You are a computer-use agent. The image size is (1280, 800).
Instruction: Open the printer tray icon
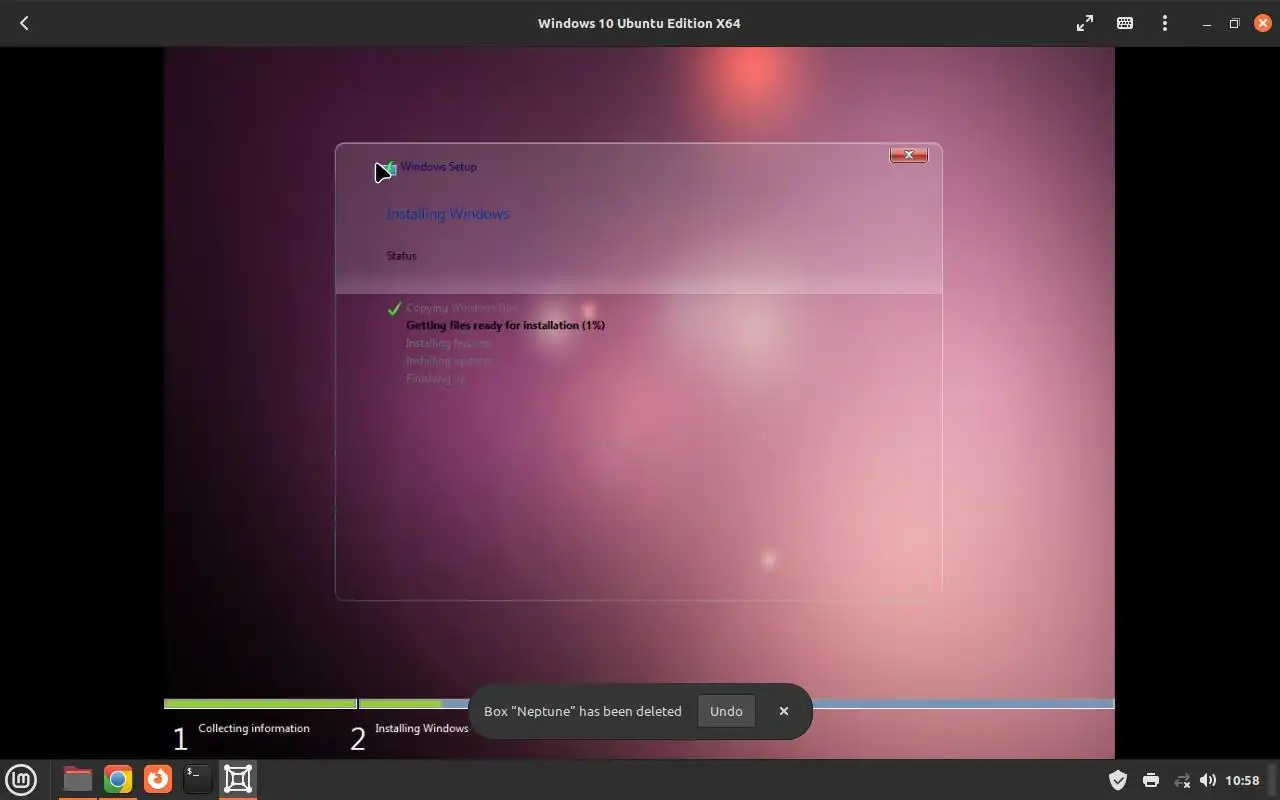(x=1150, y=780)
